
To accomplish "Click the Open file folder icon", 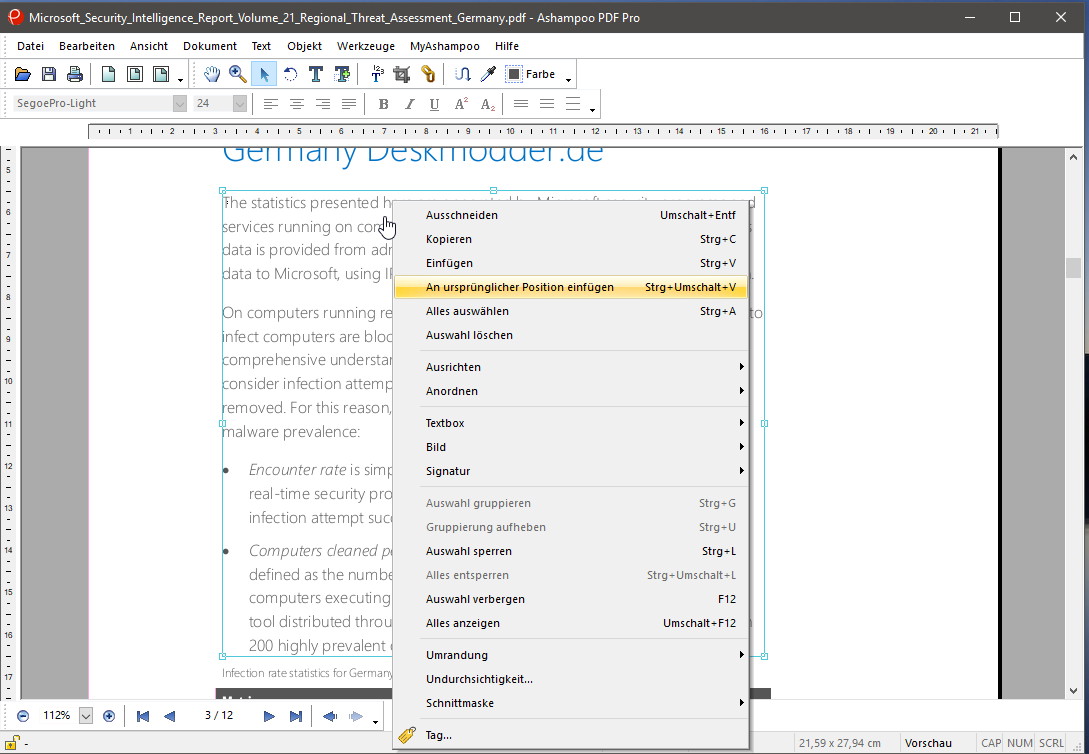I will click(x=23, y=74).
